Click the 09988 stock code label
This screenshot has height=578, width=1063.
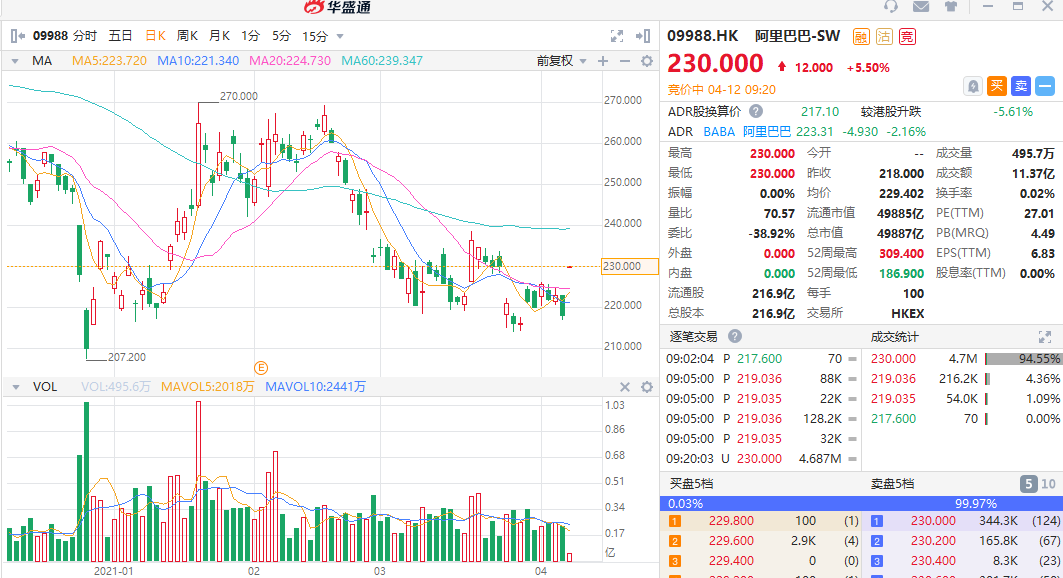coord(51,36)
